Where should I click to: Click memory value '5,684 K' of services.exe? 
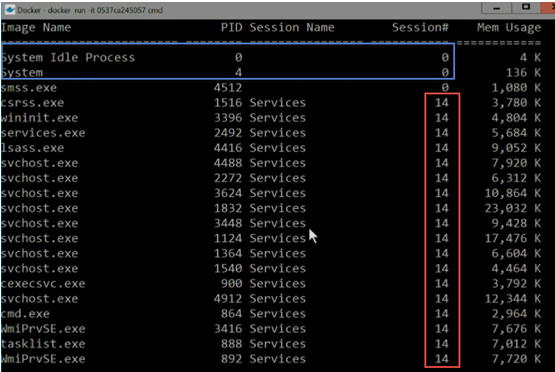[x=516, y=133]
